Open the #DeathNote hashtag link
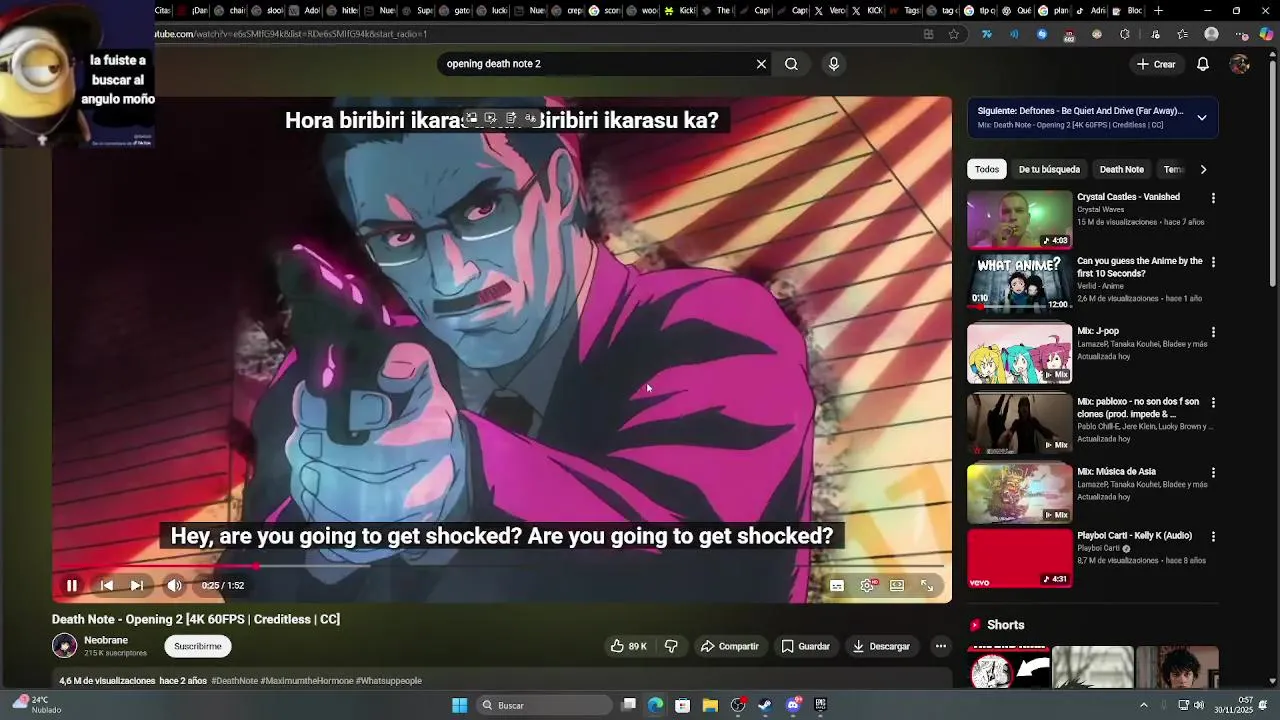This screenshot has width=1280, height=720. tap(234, 681)
